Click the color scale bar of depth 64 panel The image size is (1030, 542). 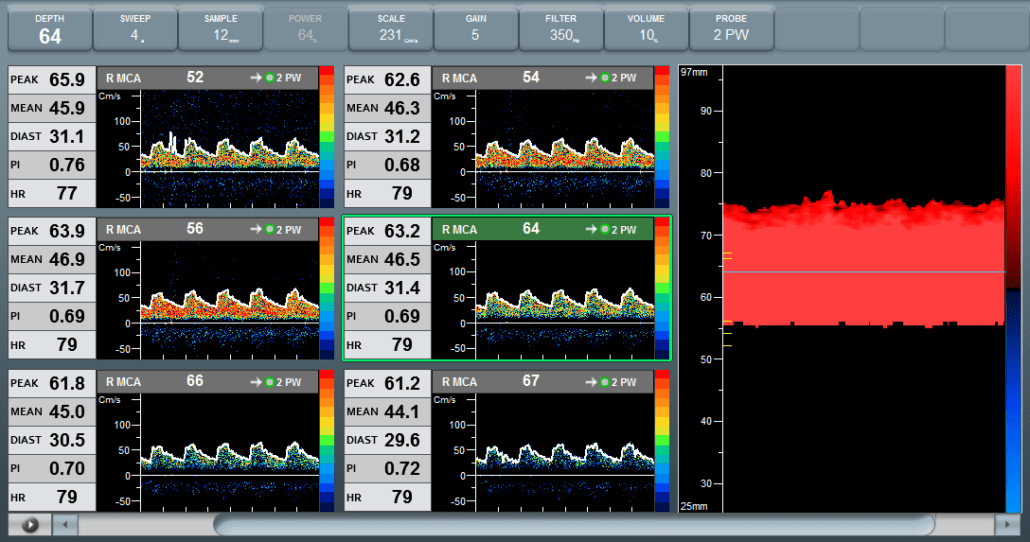point(662,288)
